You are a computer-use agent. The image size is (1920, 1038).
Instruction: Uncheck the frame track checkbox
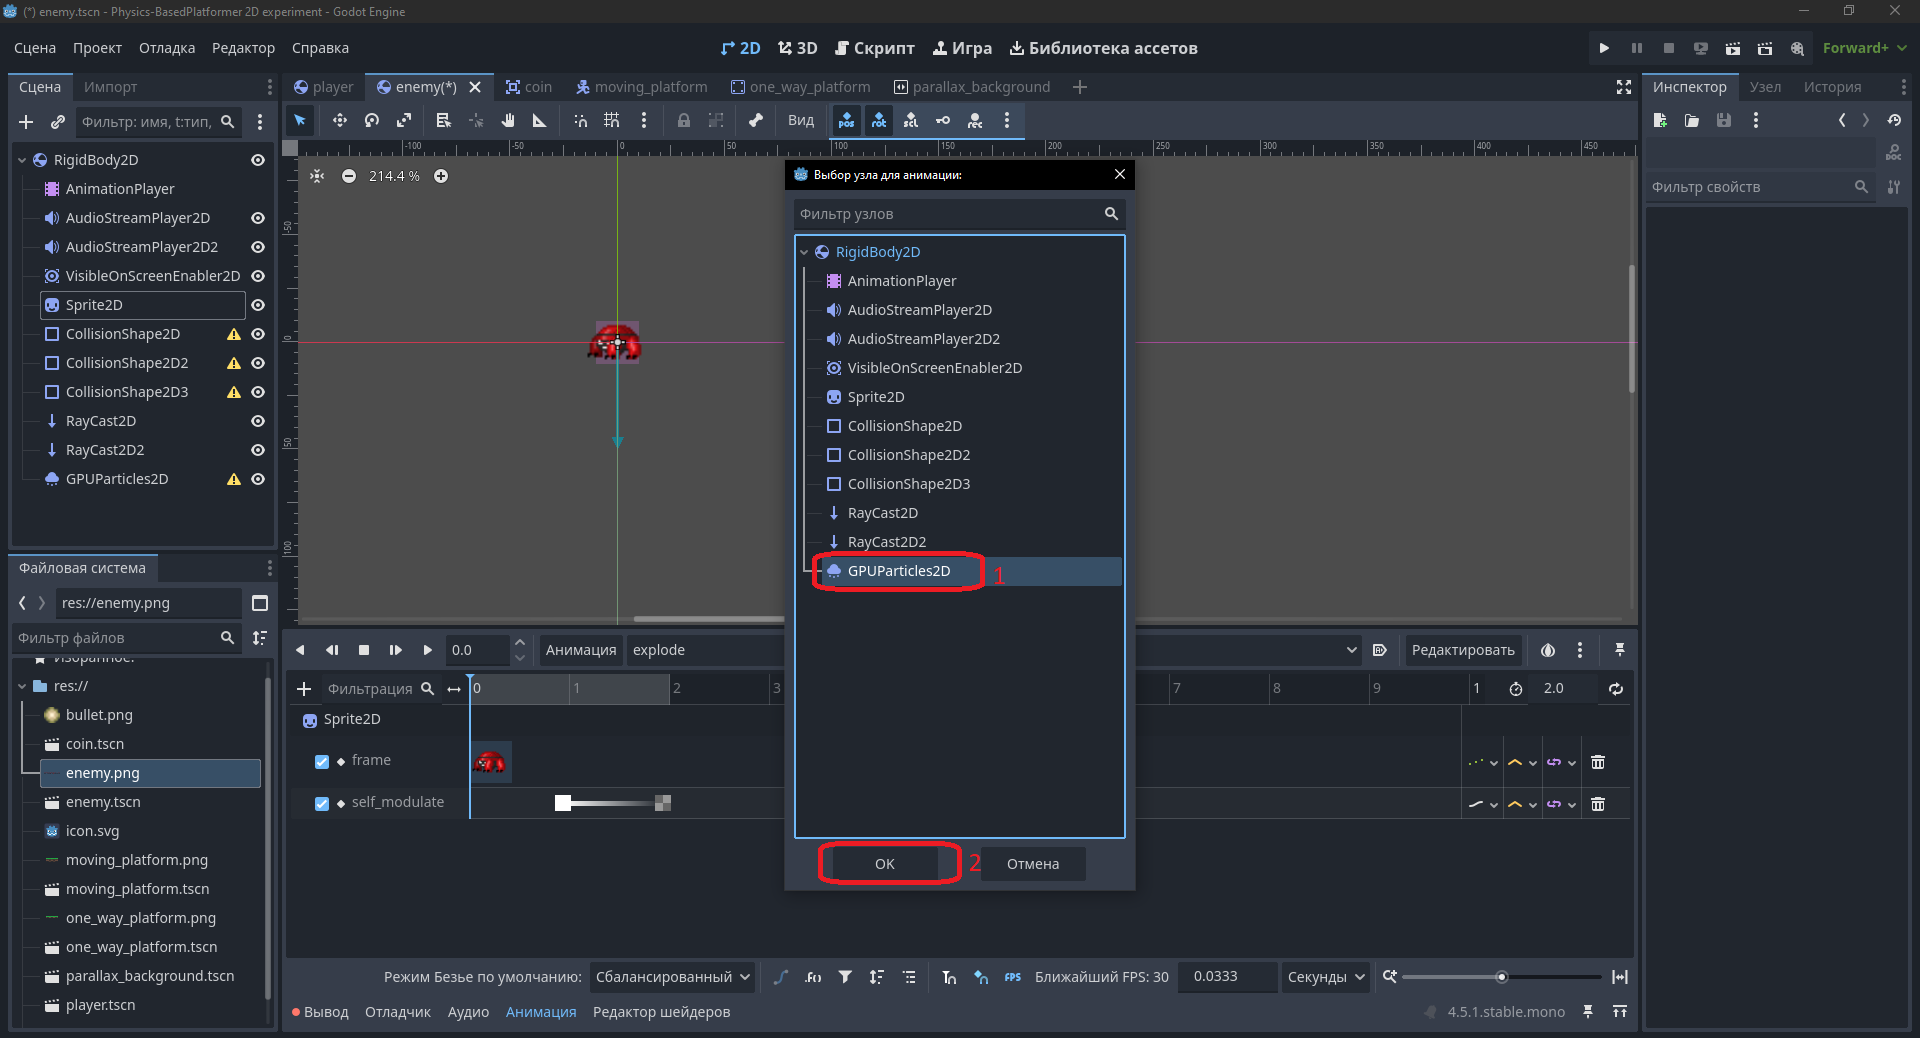point(322,761)
